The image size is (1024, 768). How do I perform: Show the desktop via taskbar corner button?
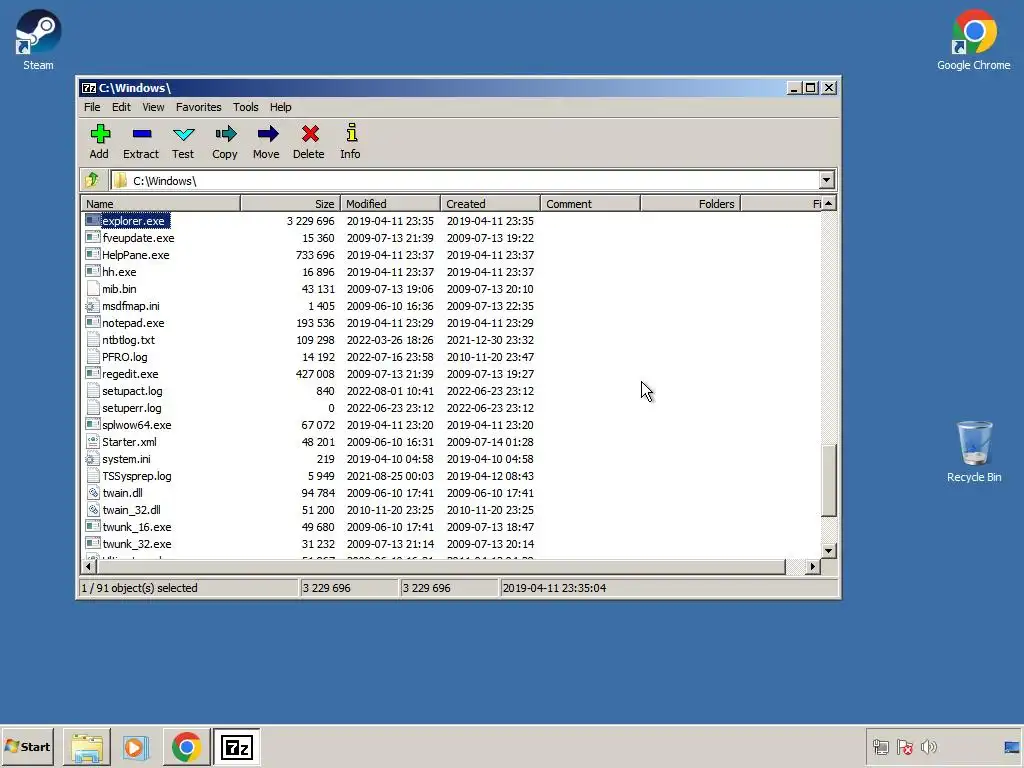1012,746
